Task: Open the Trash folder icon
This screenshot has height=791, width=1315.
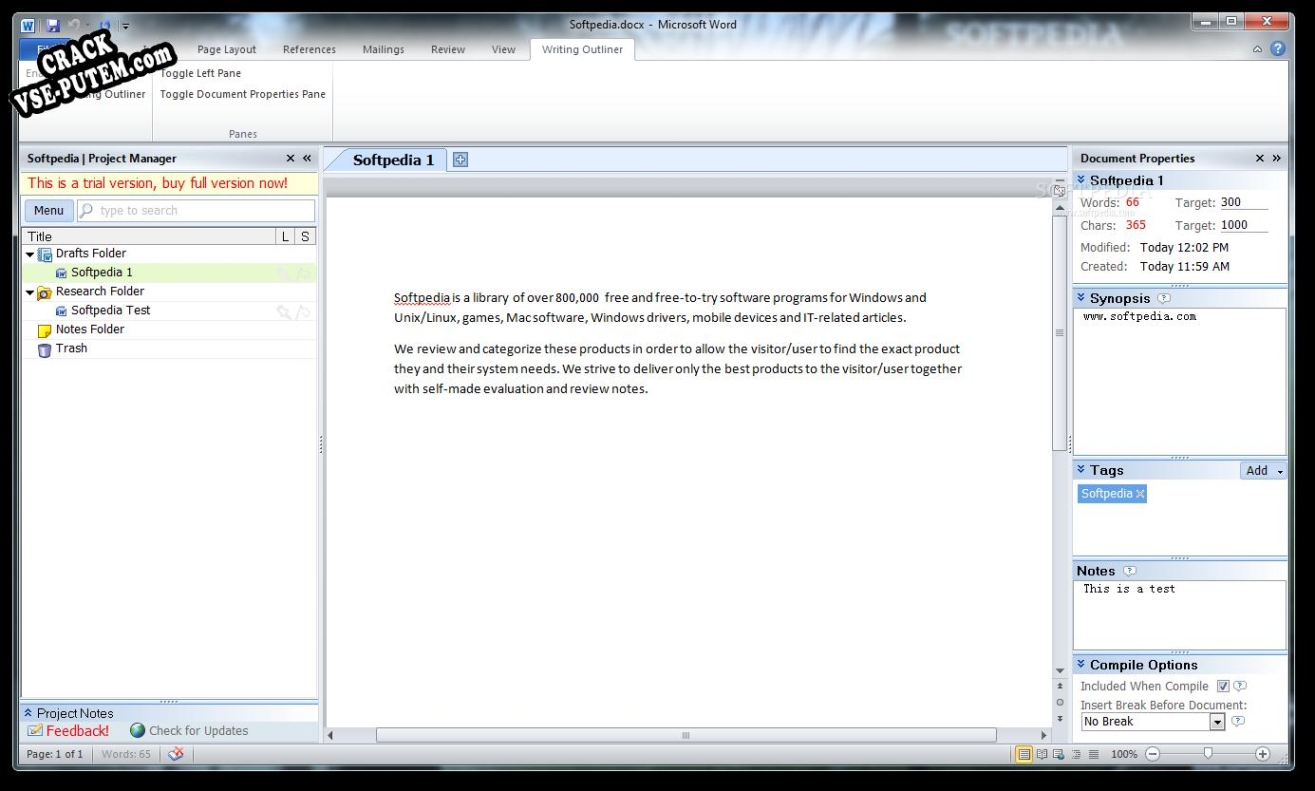Action: click(44, 349)
